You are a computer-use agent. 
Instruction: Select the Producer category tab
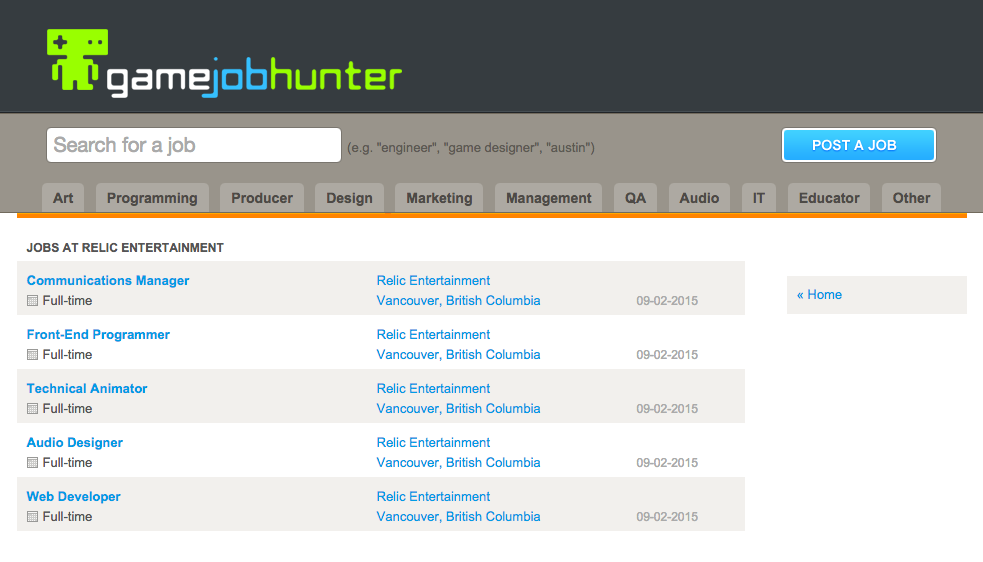(262, 198)
